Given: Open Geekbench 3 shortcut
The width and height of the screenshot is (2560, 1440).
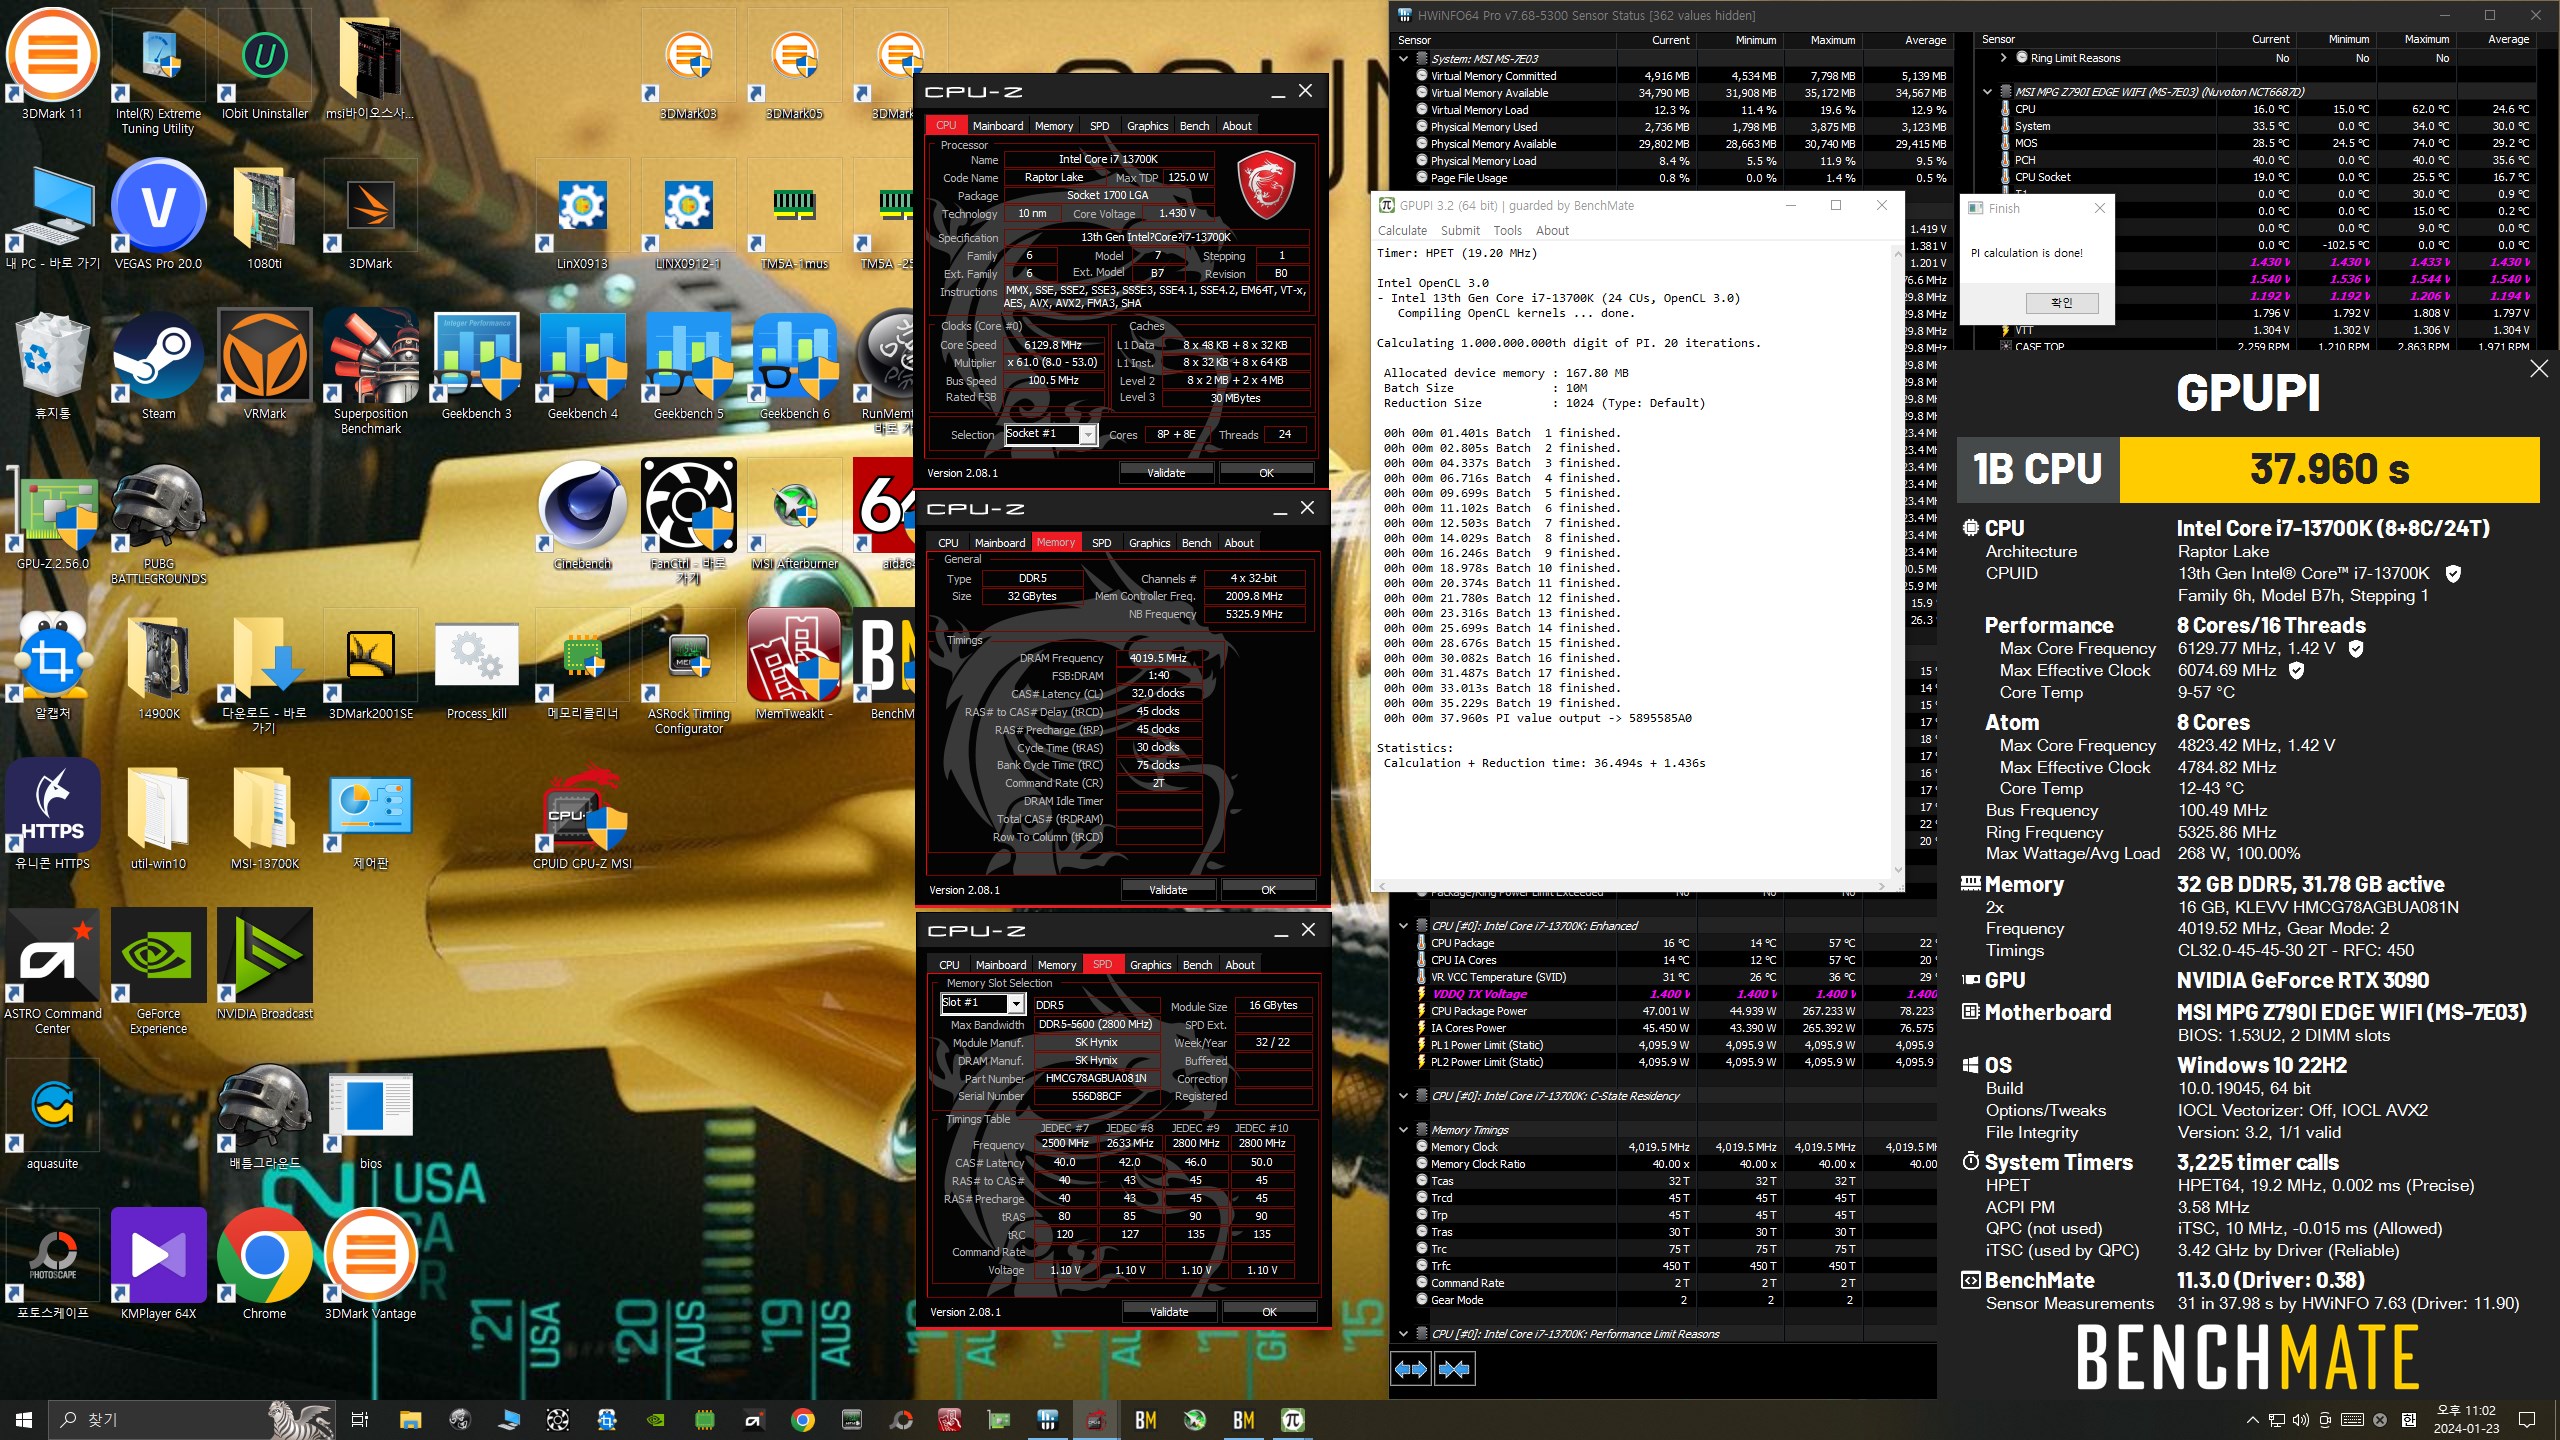Looking at the screenshot, I should tap(477, 363).
